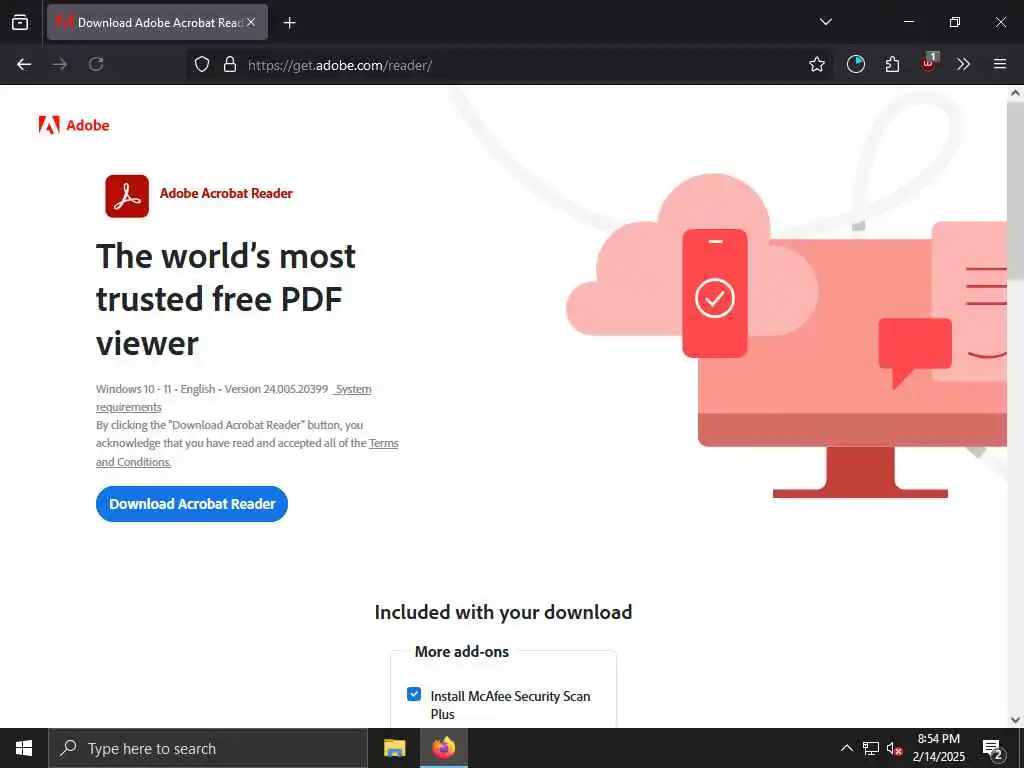
Task: Show hidden system tray icons
Action: 846,748
